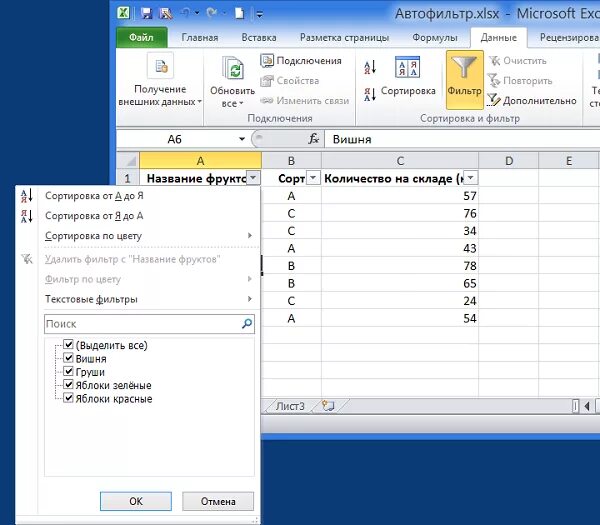Click the magnifier icon in search field
The image size is (600, 525).
click(x=247, y=324)
